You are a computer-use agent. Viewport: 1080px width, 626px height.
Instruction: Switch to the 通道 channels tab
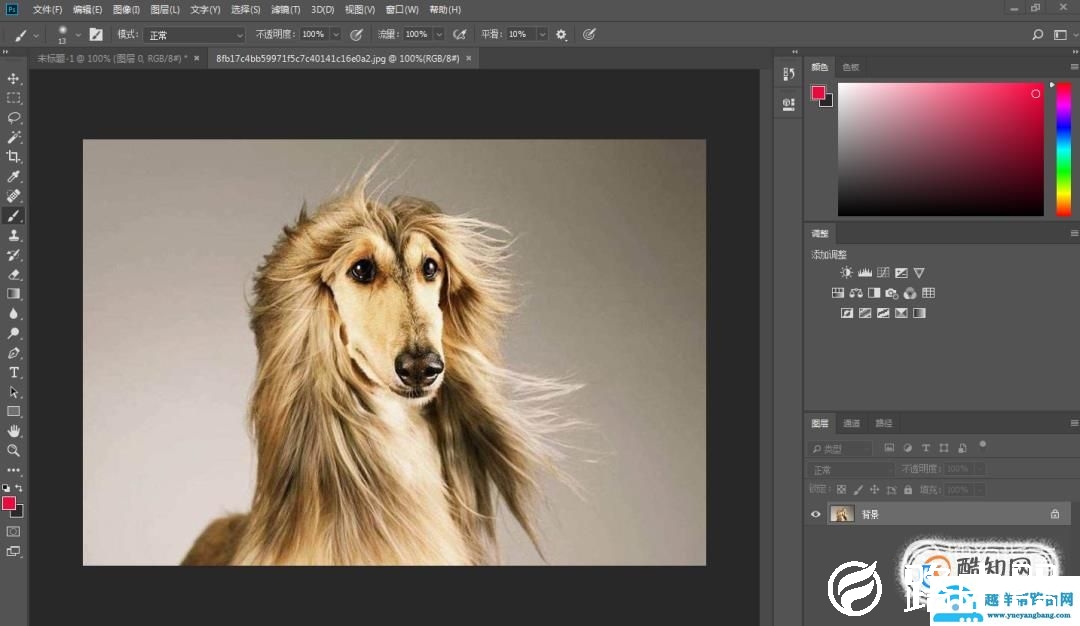(x=851, y=423)
